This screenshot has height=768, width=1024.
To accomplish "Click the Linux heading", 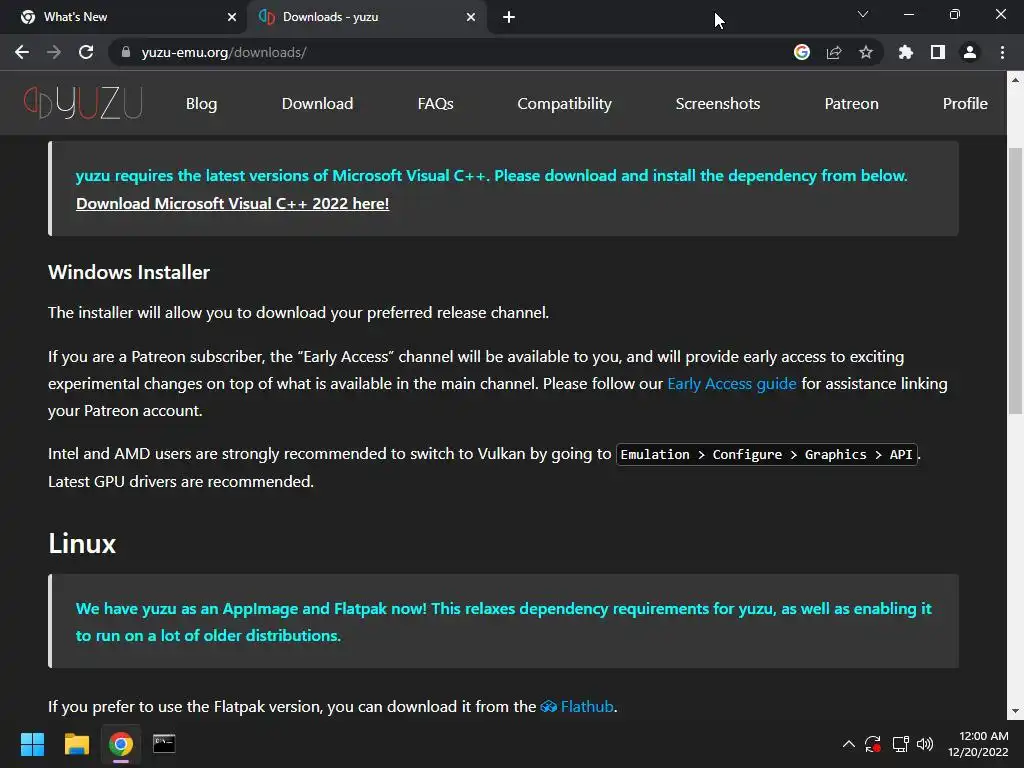I will coord(82,544).
